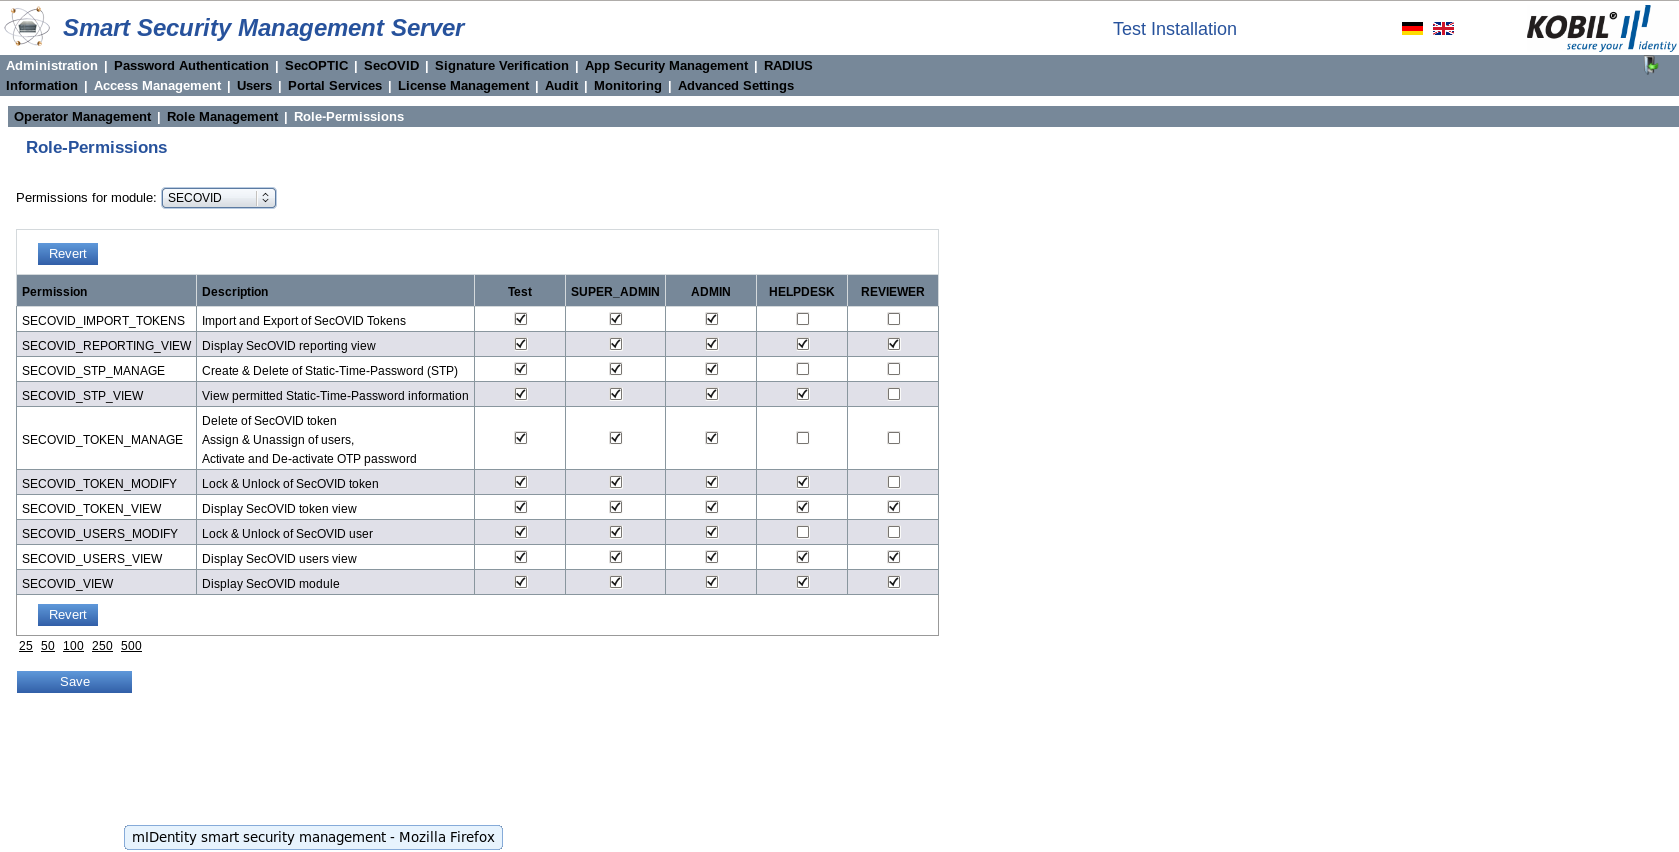Viewport: 1679px width, 852px height.
Task: Click the bottom Revert button
Action: coord(68,615)
